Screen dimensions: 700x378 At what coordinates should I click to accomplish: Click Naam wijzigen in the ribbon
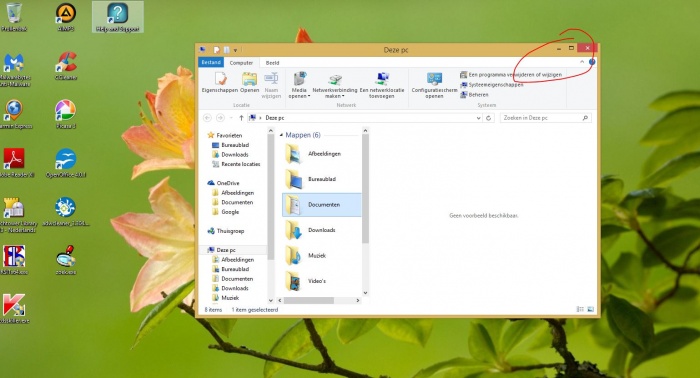click(271, 86)
